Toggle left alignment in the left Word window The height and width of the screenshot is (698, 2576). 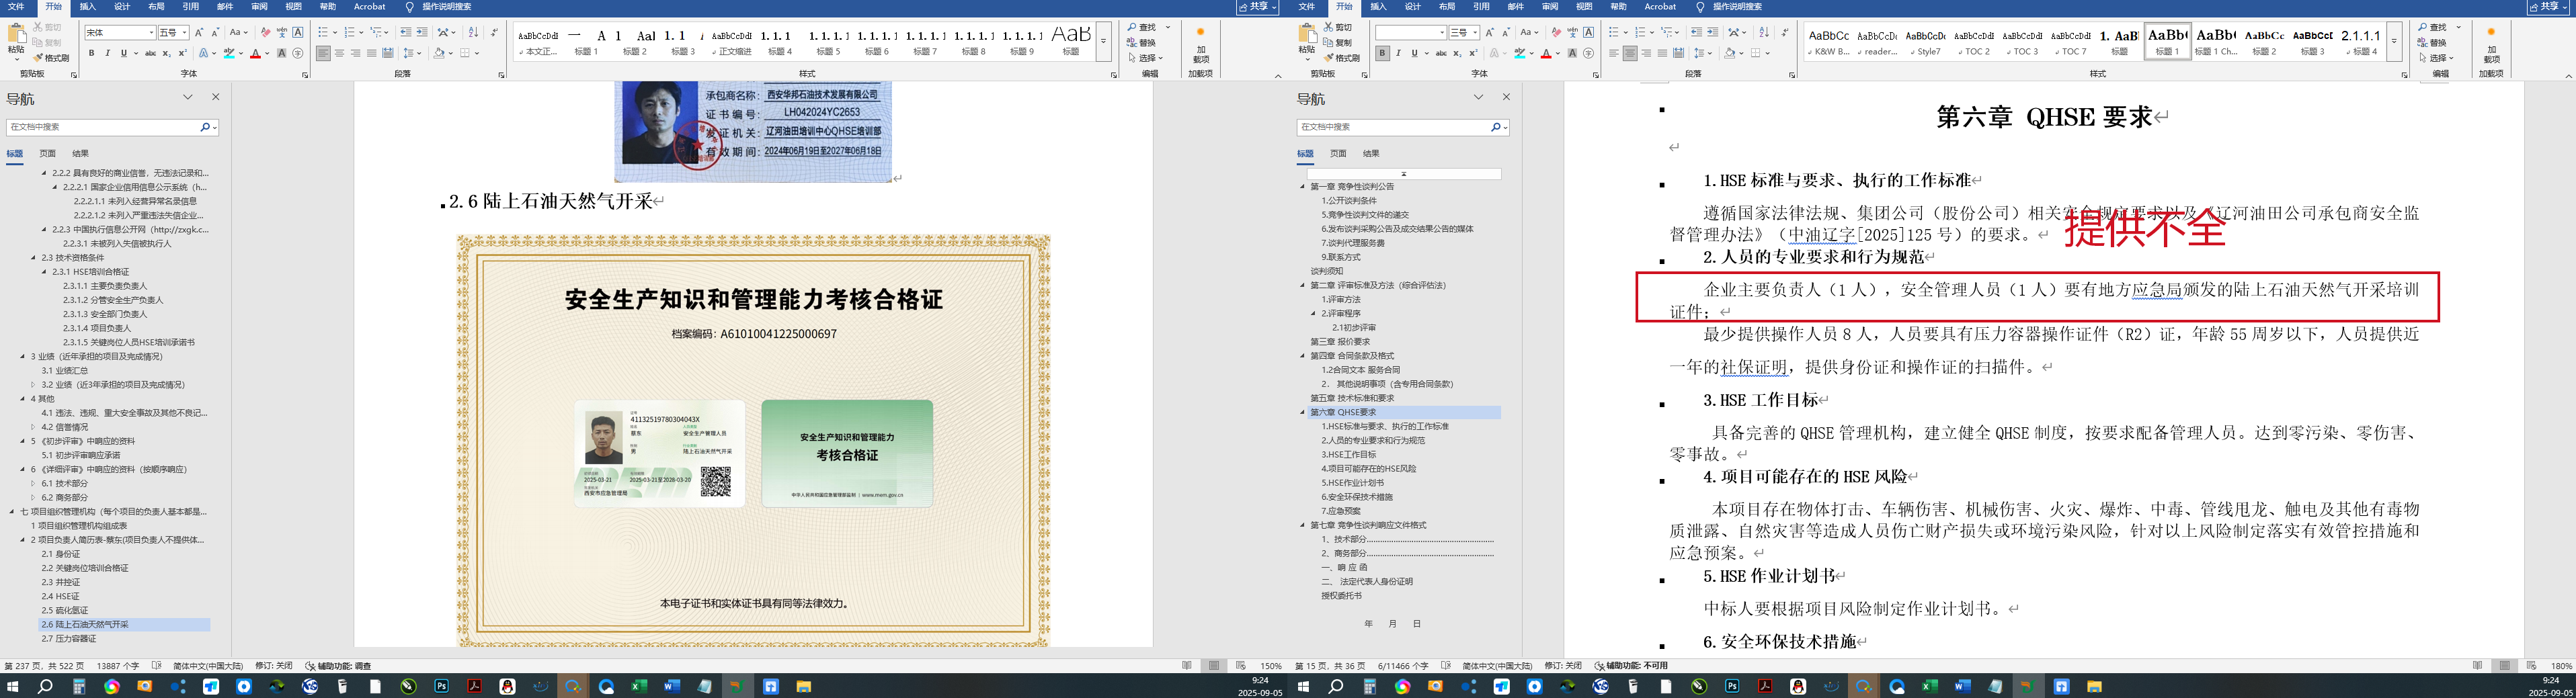point(323,53)
